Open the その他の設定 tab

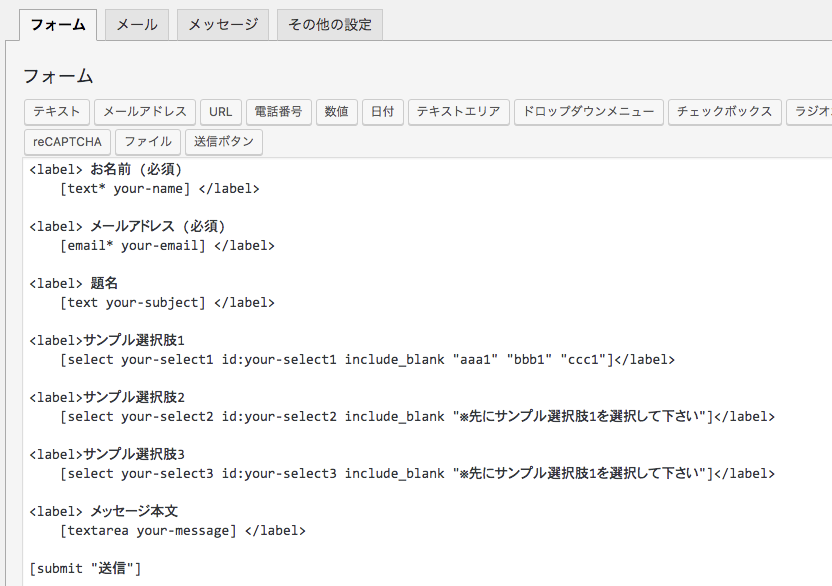tap(330, 25)
